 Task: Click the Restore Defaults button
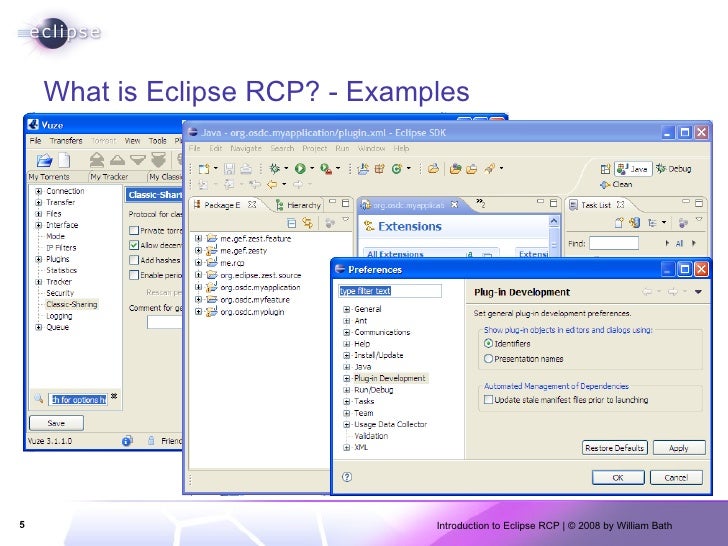coord(614,448)
